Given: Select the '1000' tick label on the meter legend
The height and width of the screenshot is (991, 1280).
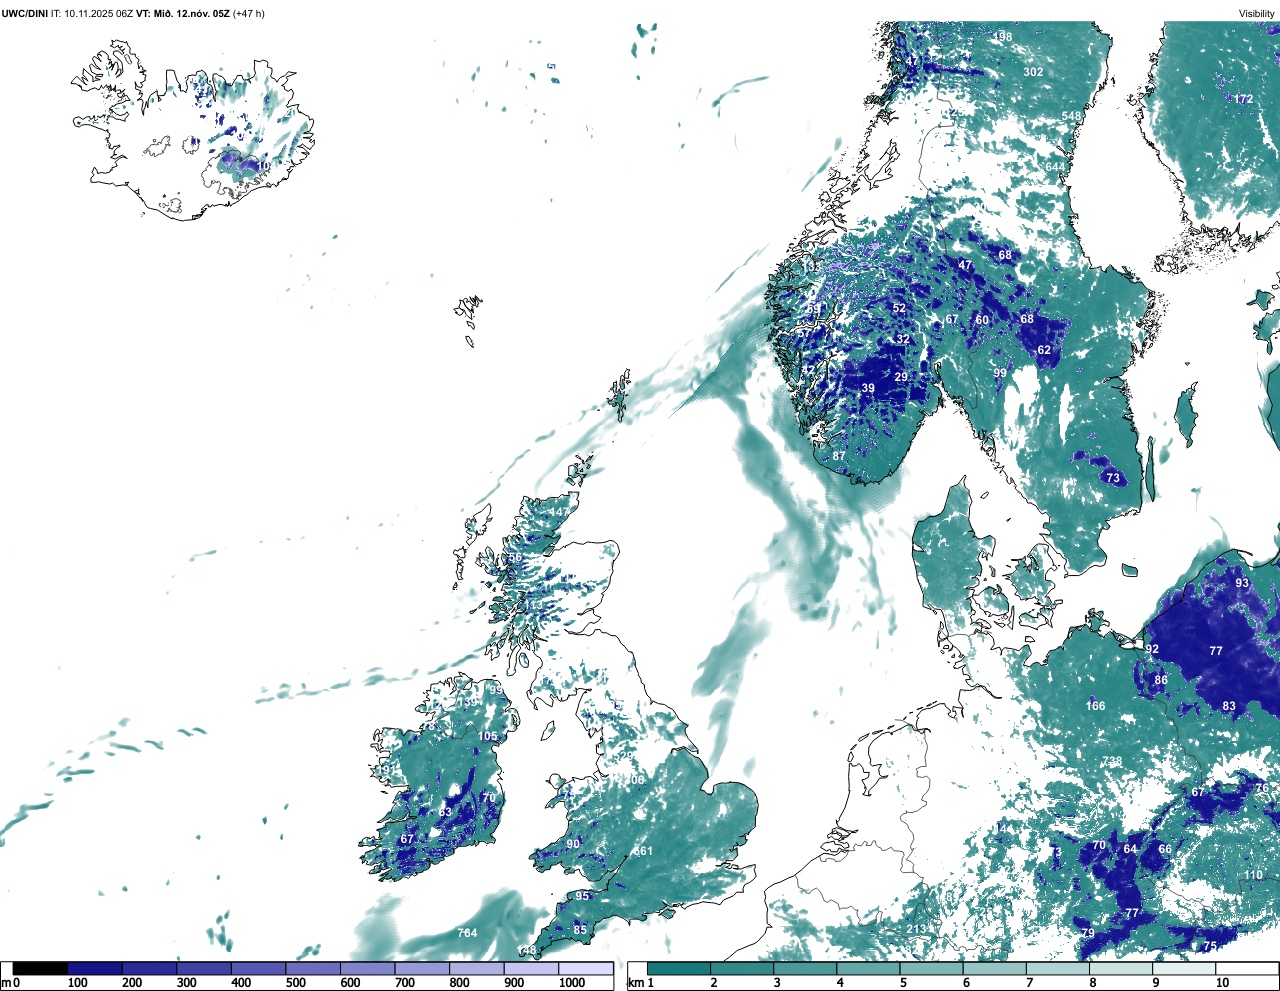Looking at the screenshot, I should pos(572,983).
